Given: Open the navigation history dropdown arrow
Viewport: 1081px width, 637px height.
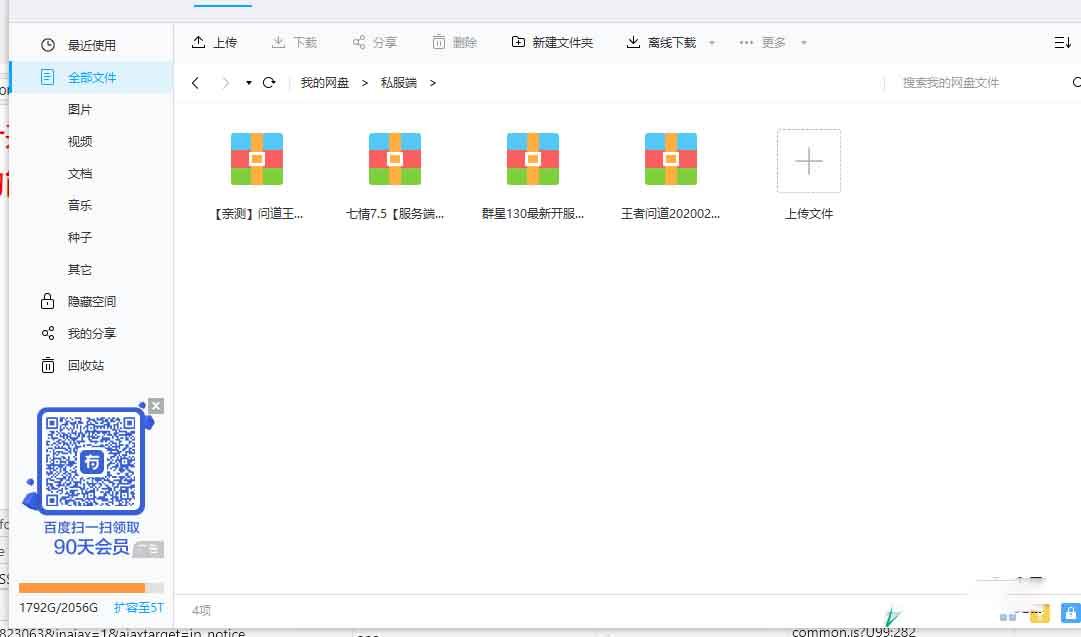Looking at the screenshot, I should [x=248, y=83].
